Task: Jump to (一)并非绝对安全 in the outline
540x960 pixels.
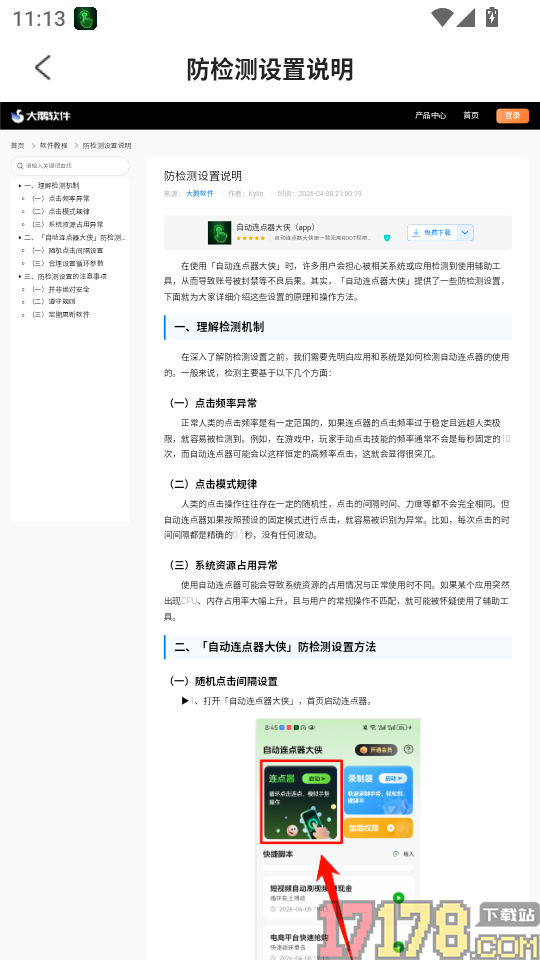Action: click(61, 289)
